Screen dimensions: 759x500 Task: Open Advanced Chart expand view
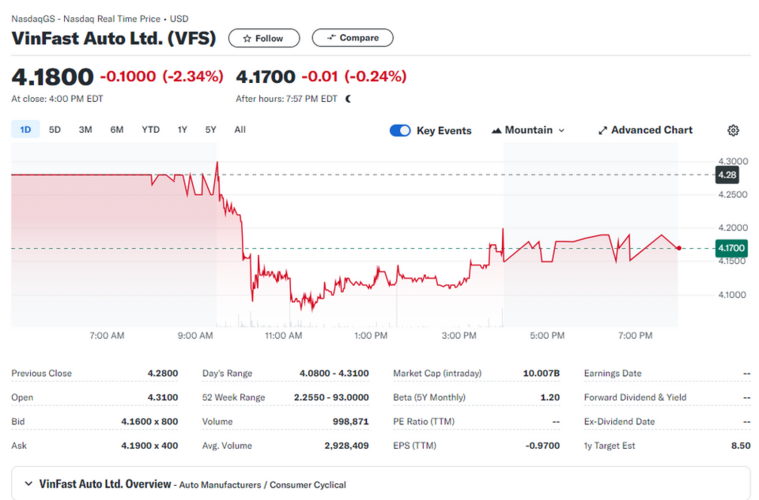pyautogui.click(x=645, y=130)
